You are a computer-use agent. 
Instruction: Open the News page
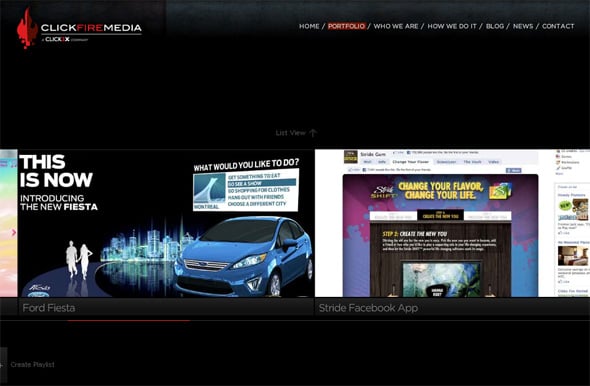(x=523, y=26)
